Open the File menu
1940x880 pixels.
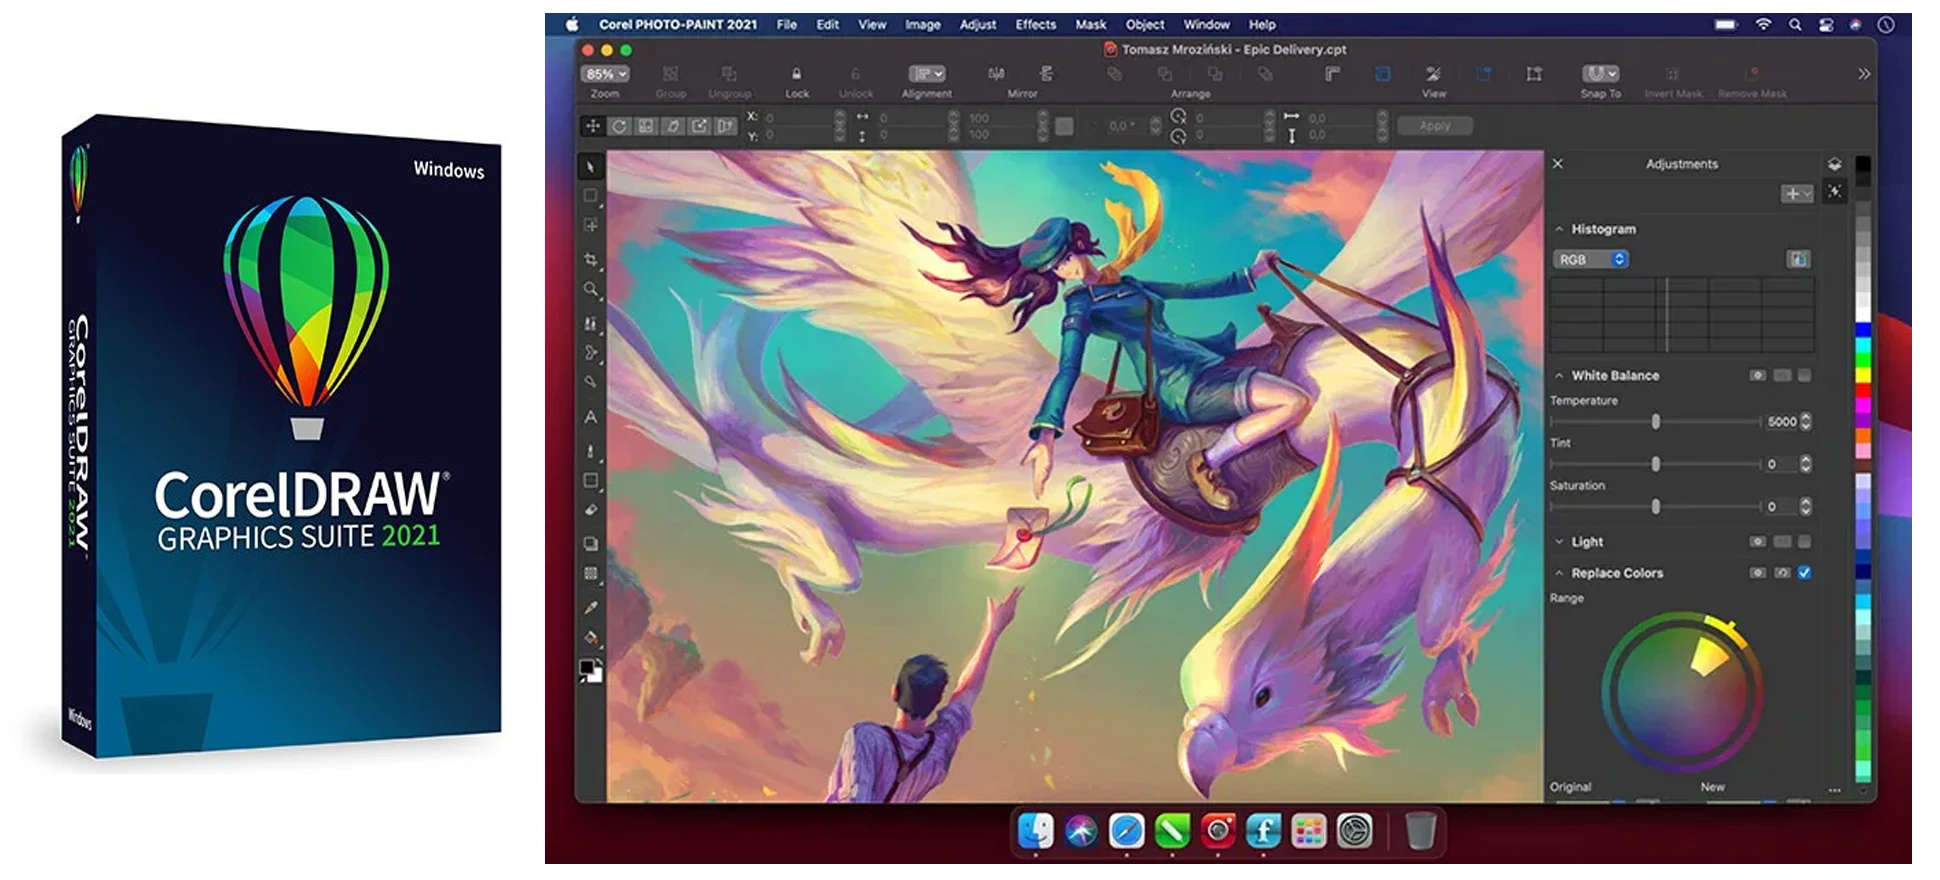coord(787,24)
